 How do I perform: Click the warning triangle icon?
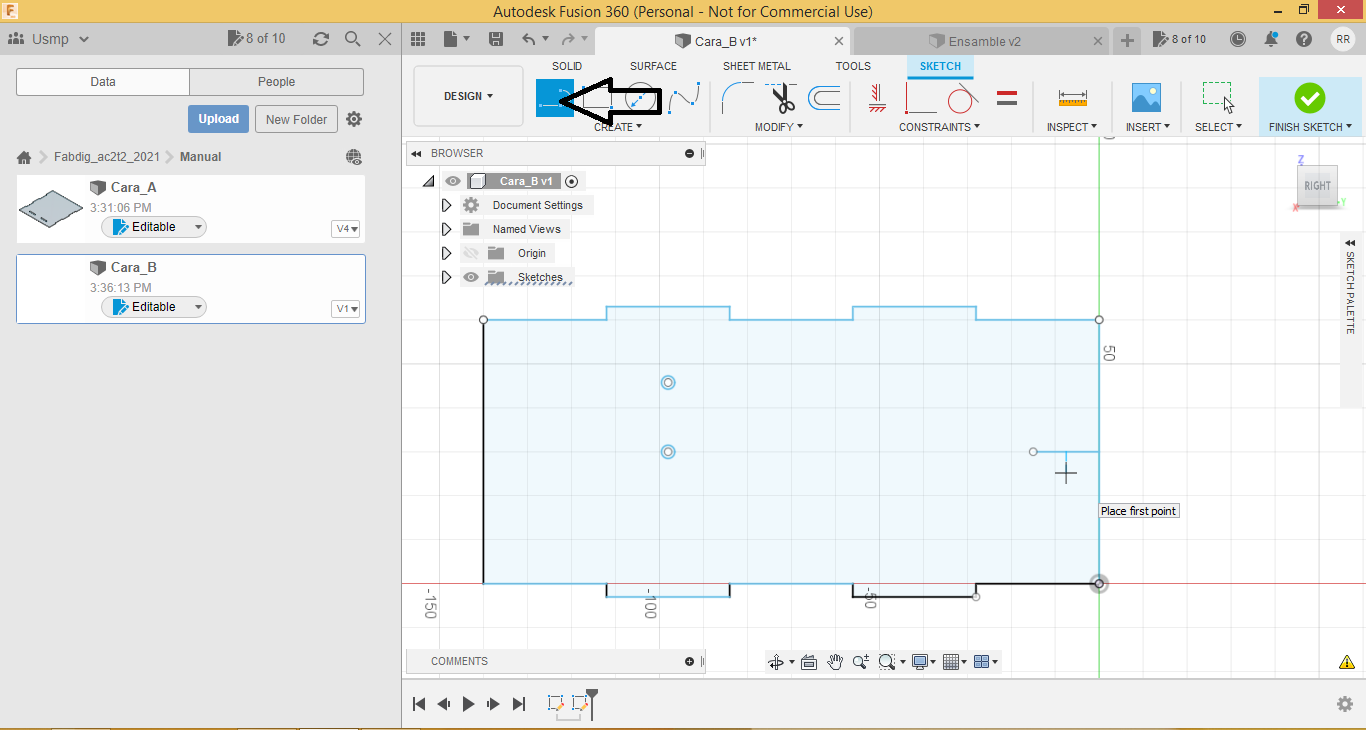1347,662
